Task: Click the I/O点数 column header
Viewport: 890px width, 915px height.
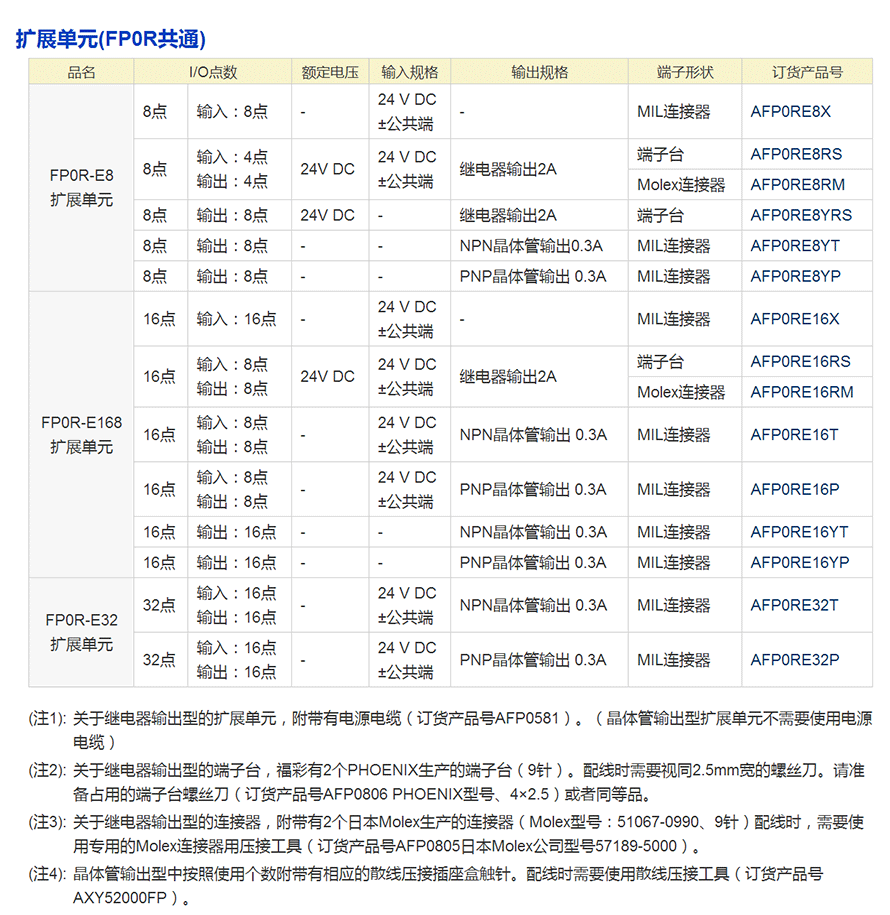Action: tap(213, 72)
